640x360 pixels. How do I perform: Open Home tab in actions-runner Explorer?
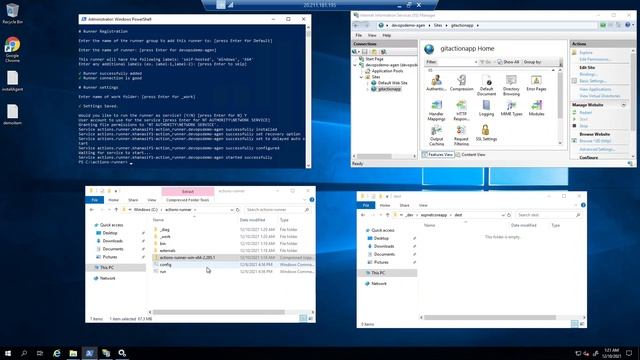[x=113, y=200]
